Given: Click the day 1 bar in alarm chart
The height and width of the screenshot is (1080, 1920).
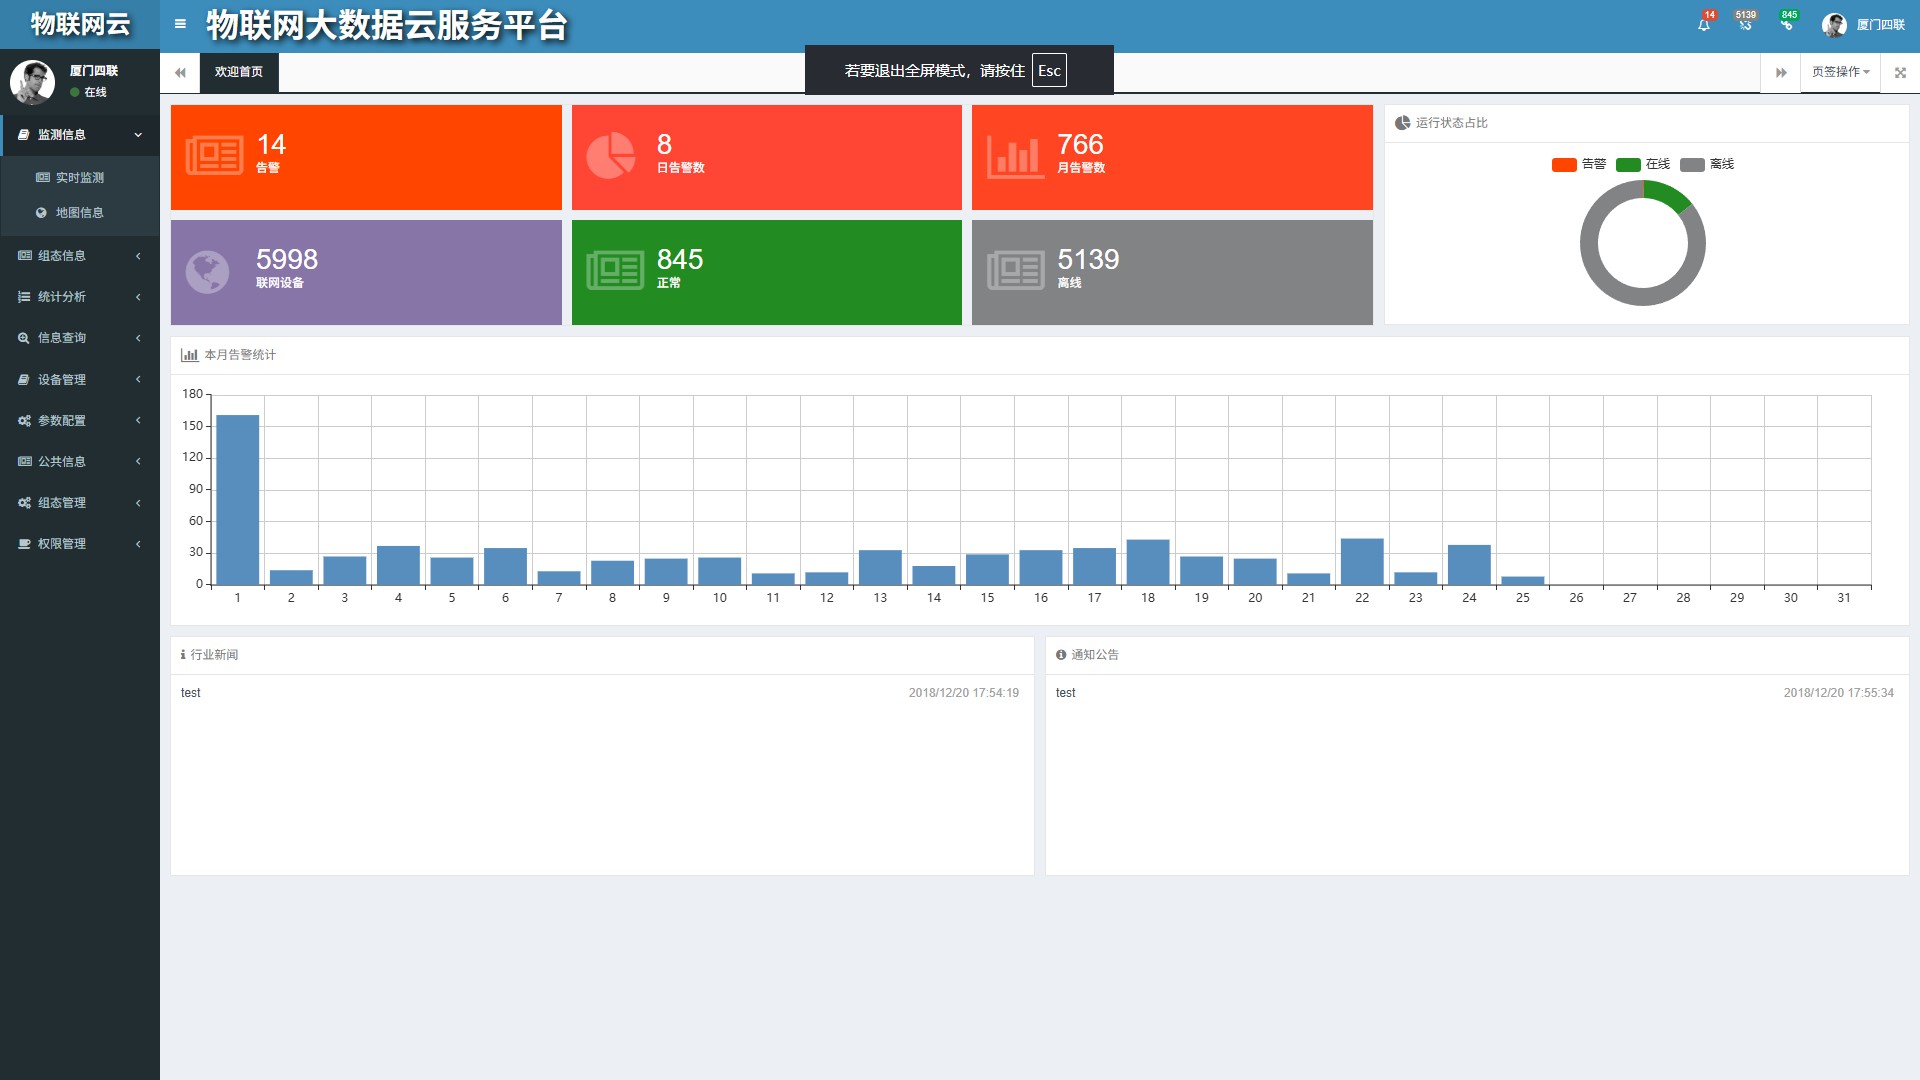Looking at the screenshot, I should point(238,500).
